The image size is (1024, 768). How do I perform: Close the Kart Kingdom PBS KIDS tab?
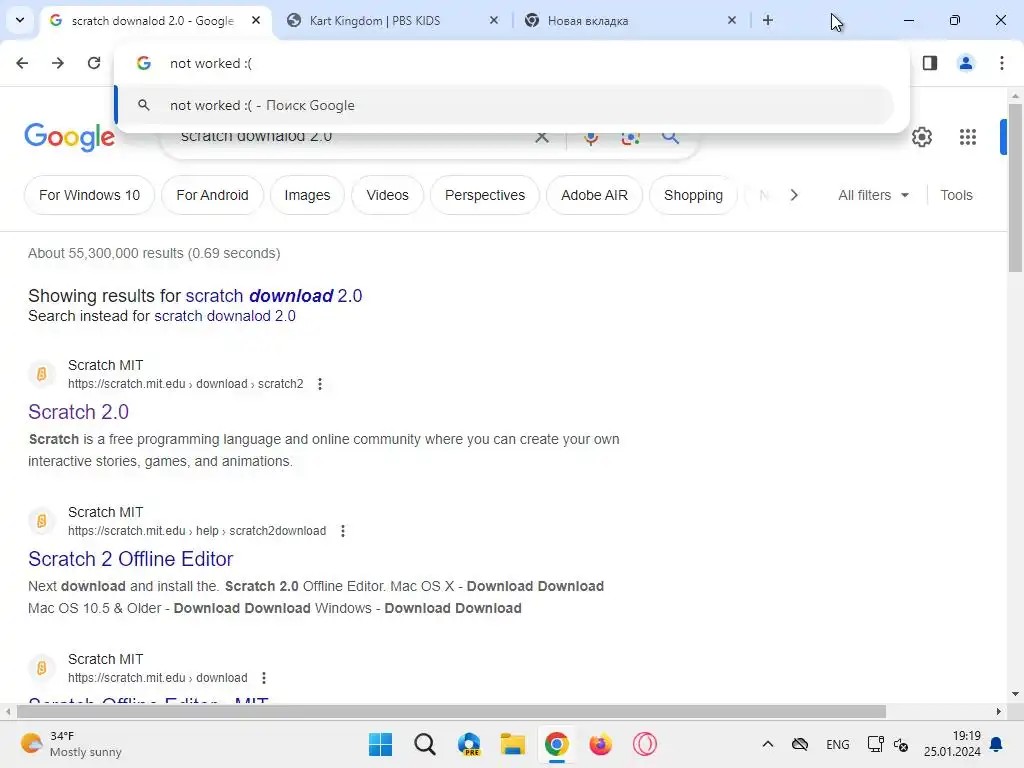(494, 20)
